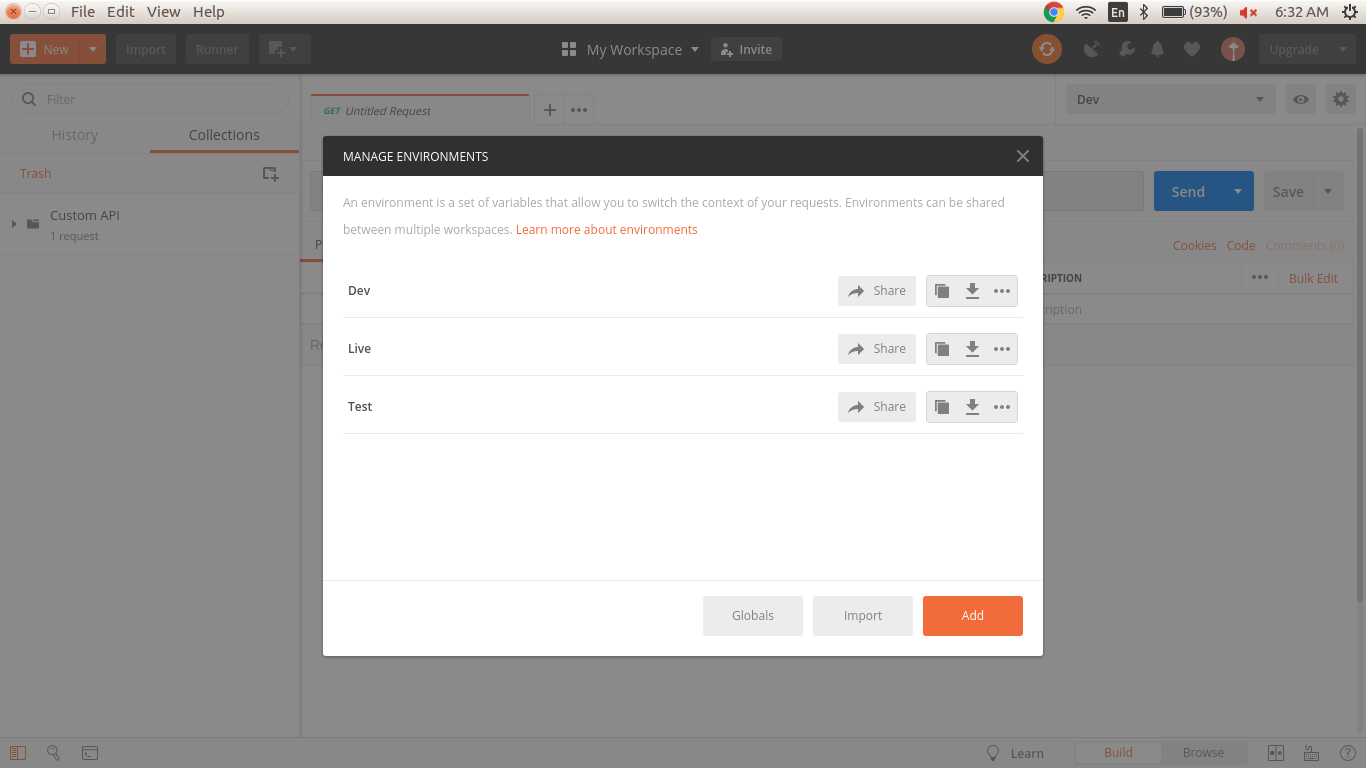The width and height of the screenshot is (1366, 768).
Task: Type in the collection Filter field
Action: tap(148, 99)
